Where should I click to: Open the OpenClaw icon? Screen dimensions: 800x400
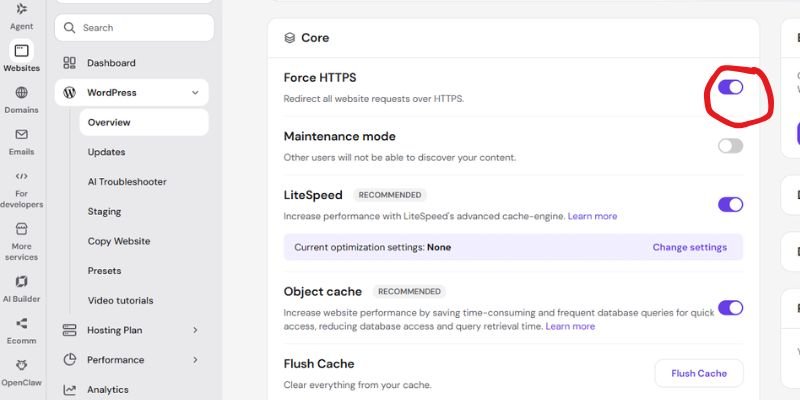(x=21, y=365)
